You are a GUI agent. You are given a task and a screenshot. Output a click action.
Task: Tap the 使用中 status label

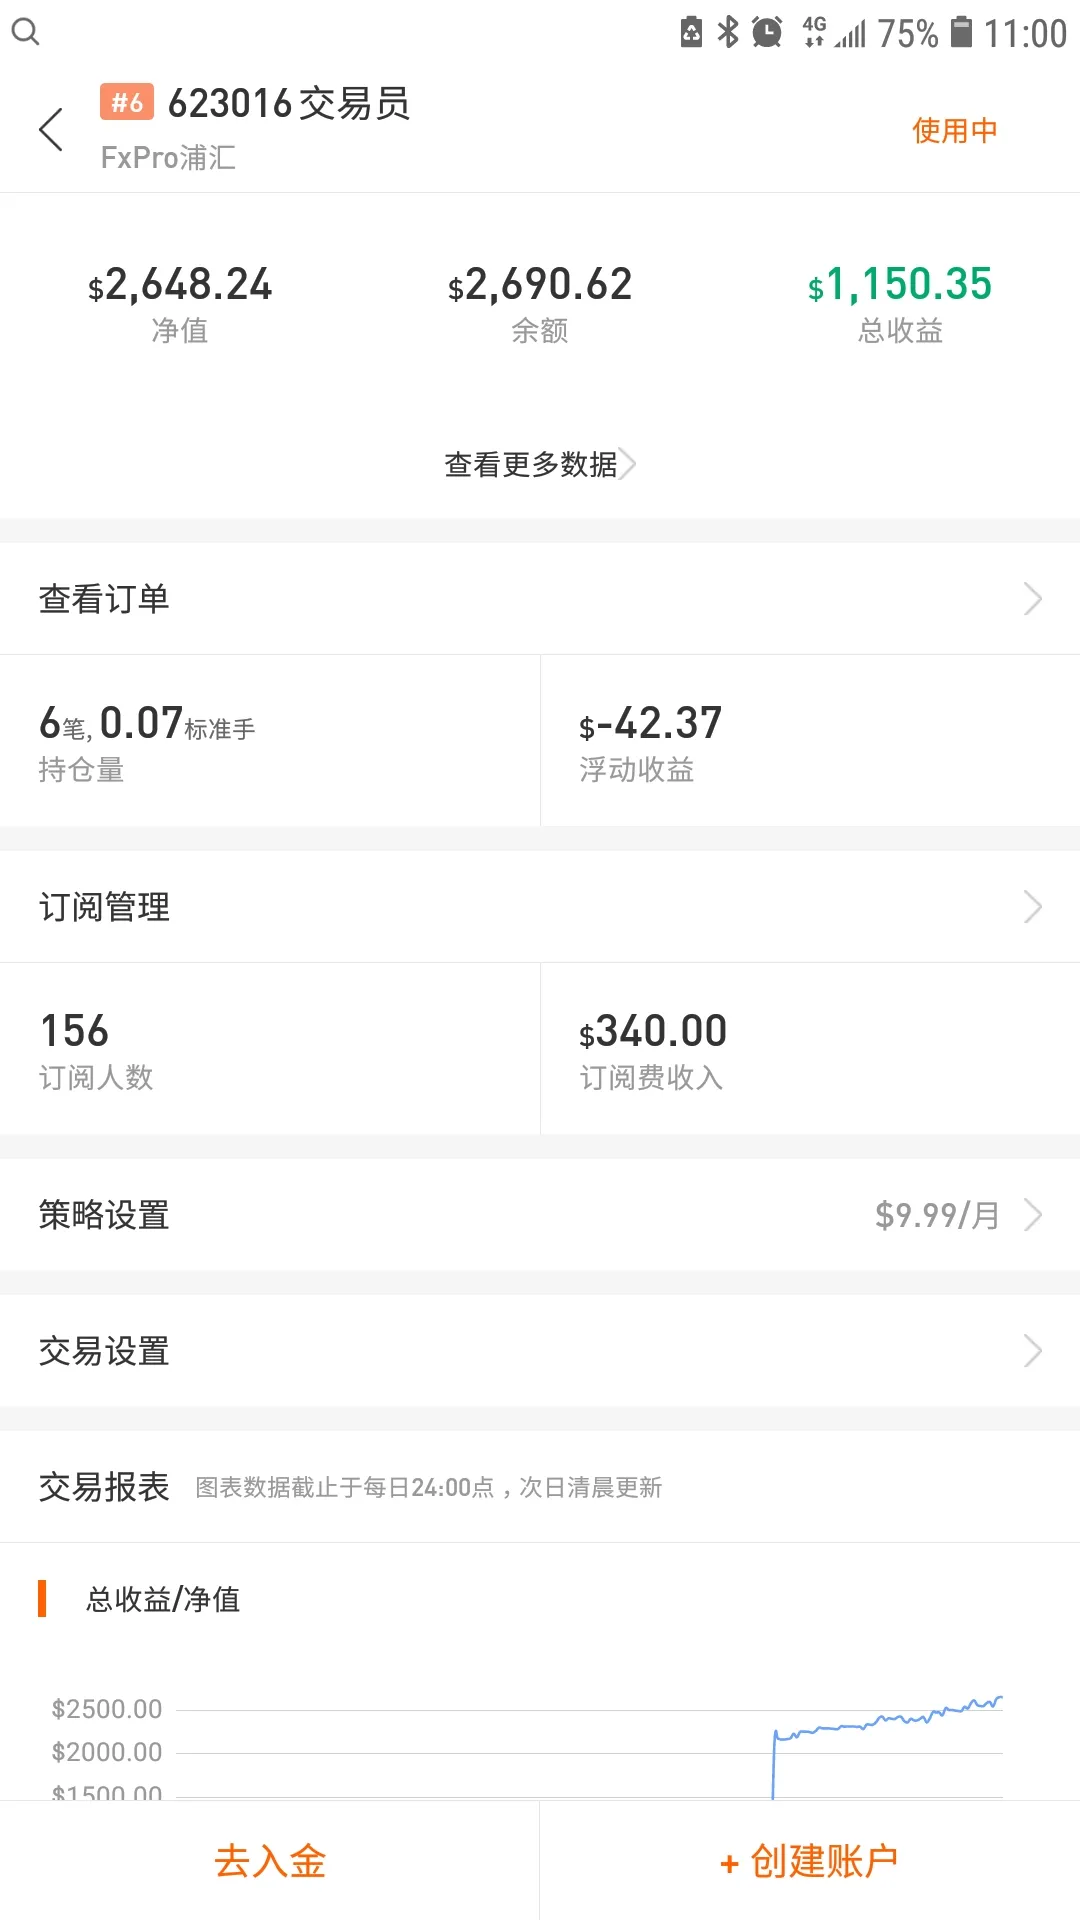(x=955, y=130)
